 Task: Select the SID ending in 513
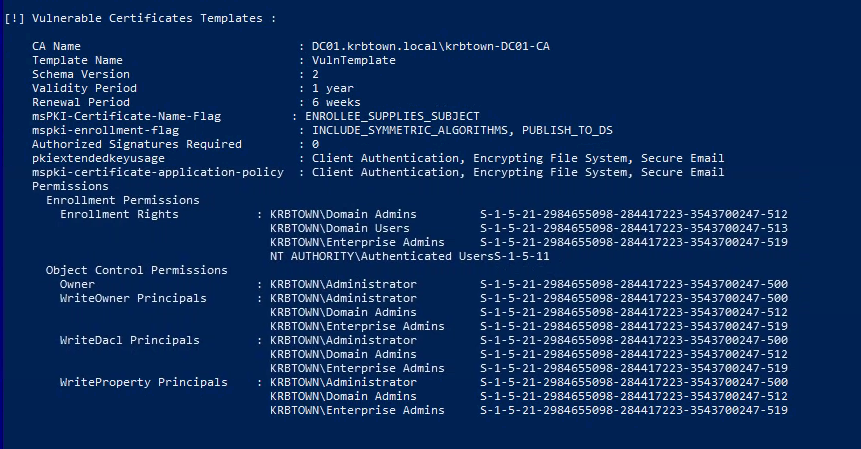click(x=634, y=228)
